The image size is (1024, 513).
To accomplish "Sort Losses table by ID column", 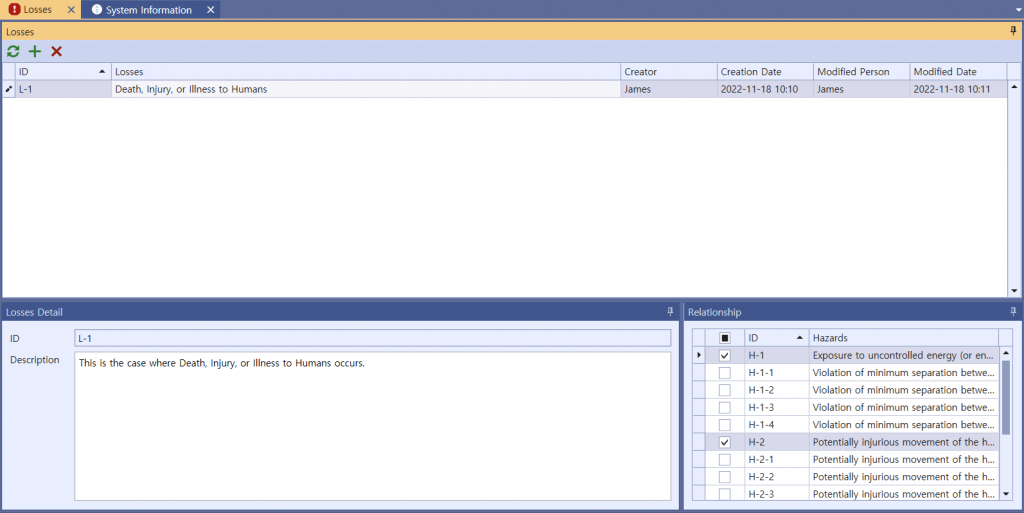I will point(63,72).
